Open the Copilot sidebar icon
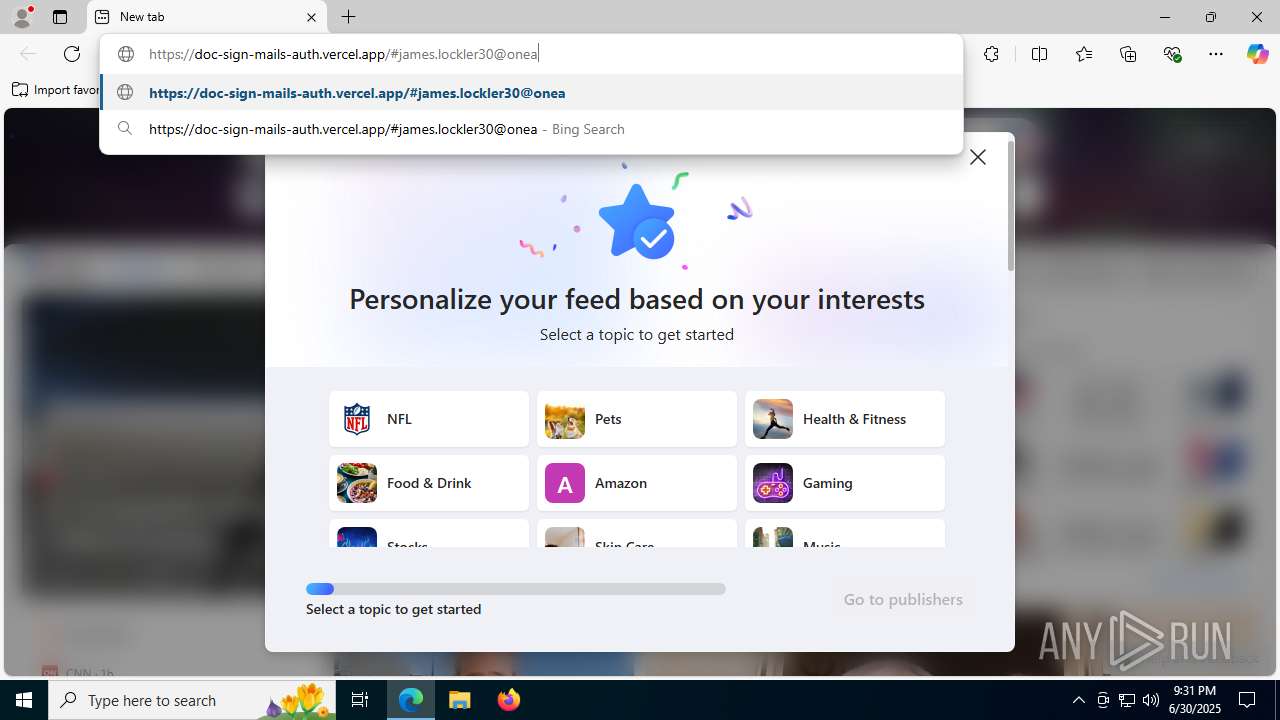Viewport: 1280px width, 720px height. [1257, 54]
